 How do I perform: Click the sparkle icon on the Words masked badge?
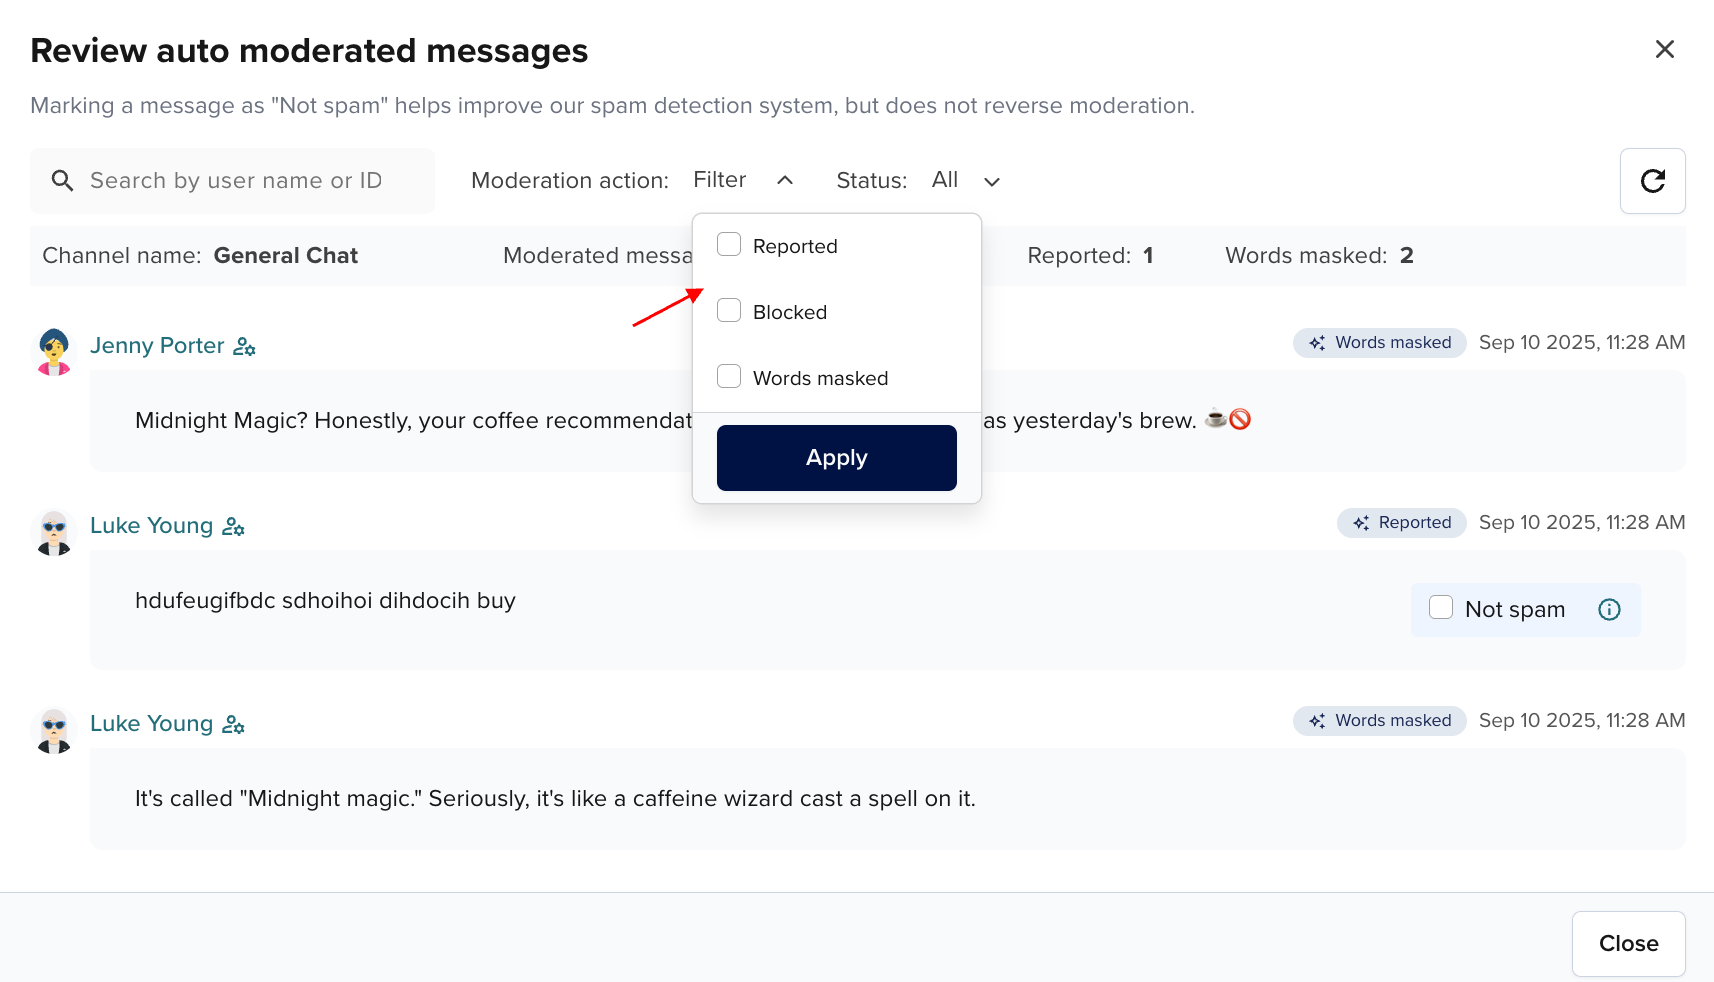point(1317,342)
